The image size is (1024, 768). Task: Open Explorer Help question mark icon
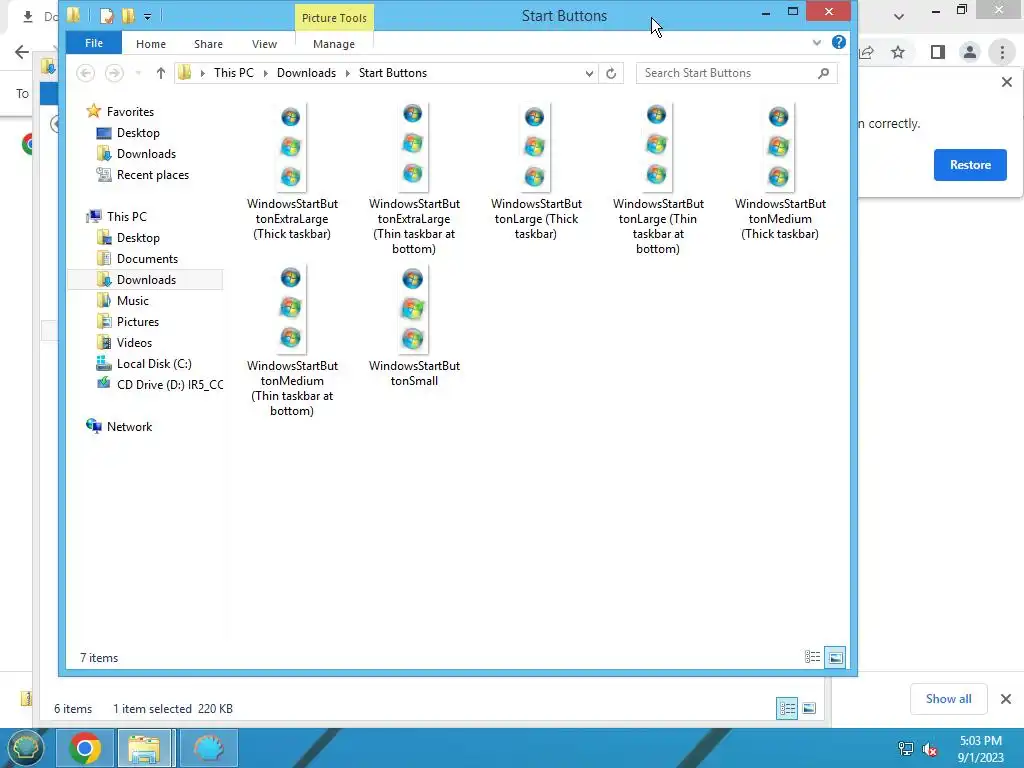[839, 42]
